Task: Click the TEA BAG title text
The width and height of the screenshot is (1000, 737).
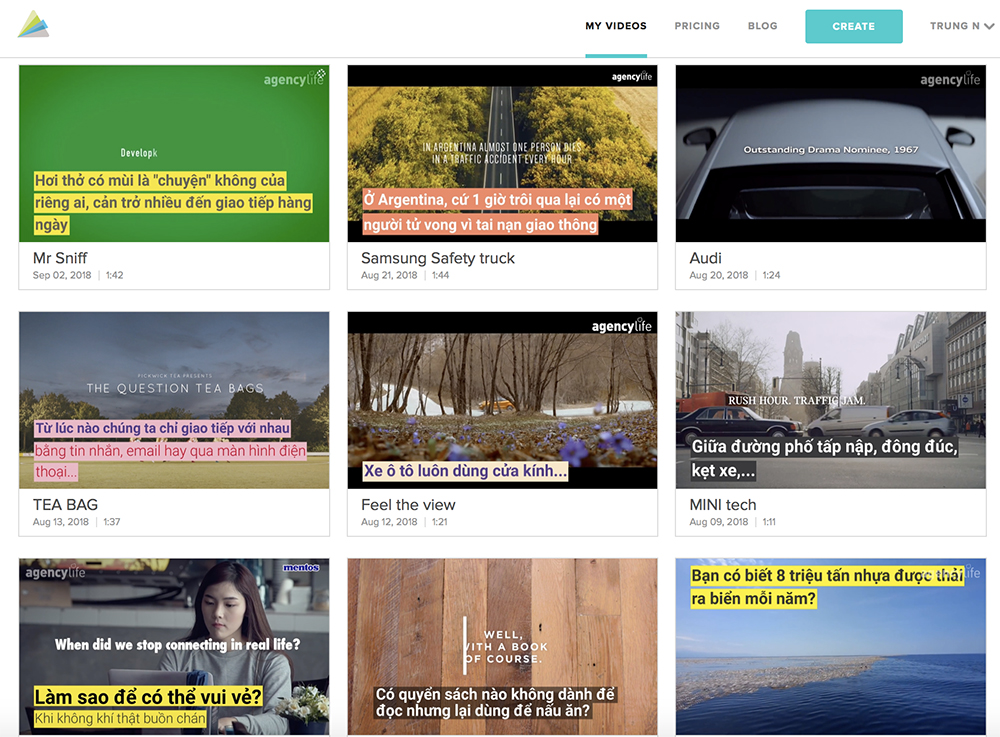Action: (x=65, y=505)
